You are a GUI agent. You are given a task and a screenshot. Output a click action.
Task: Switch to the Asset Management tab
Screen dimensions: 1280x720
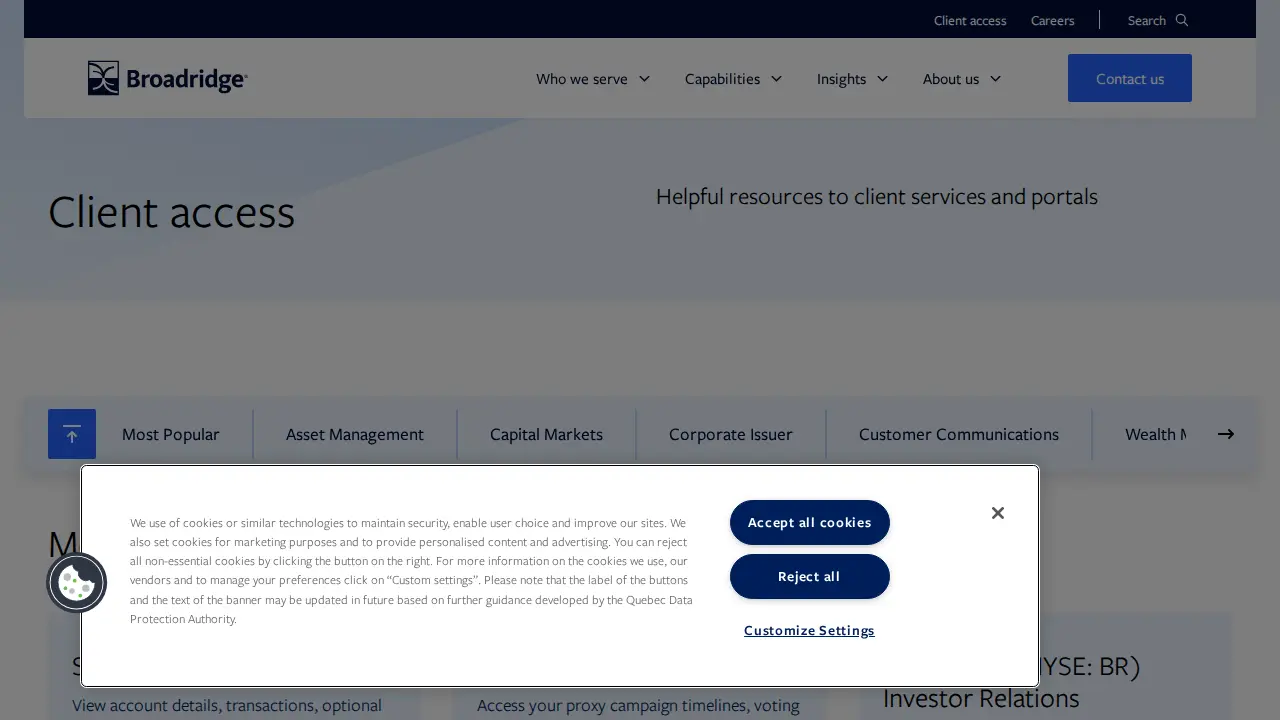coord(355,434)
